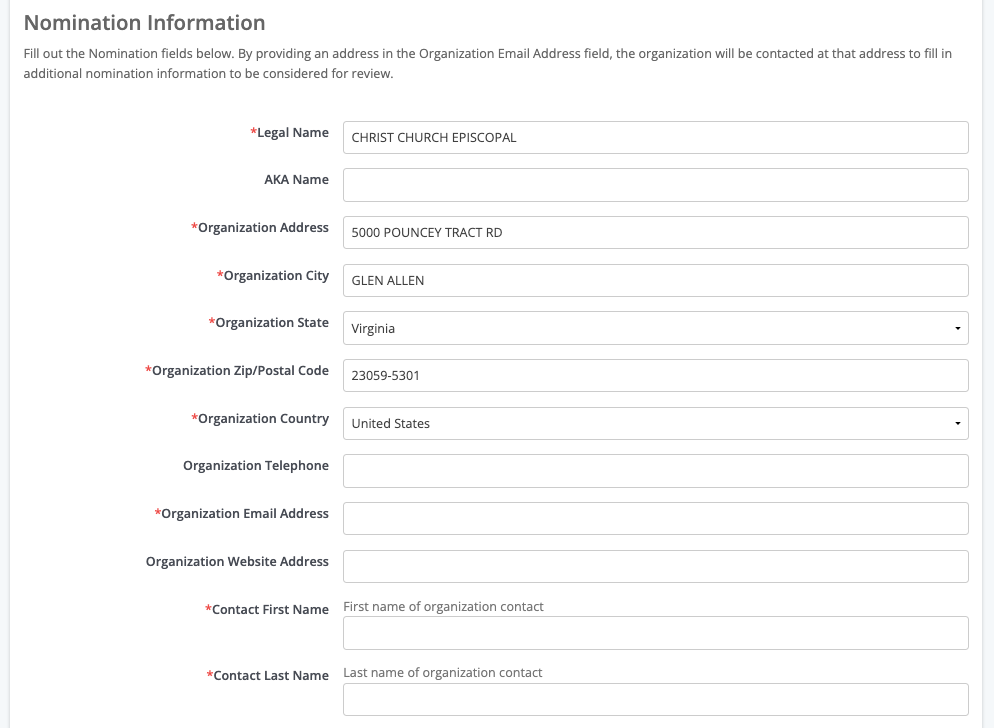The height and width of the screenshot is (728, 994).
Task: Click the Organization Website Address label
Action: 237,561
